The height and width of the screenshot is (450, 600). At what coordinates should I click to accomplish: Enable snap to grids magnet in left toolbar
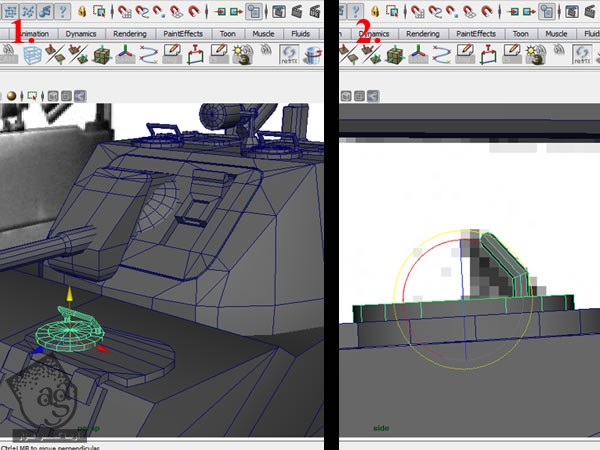[x=126, y=12]
